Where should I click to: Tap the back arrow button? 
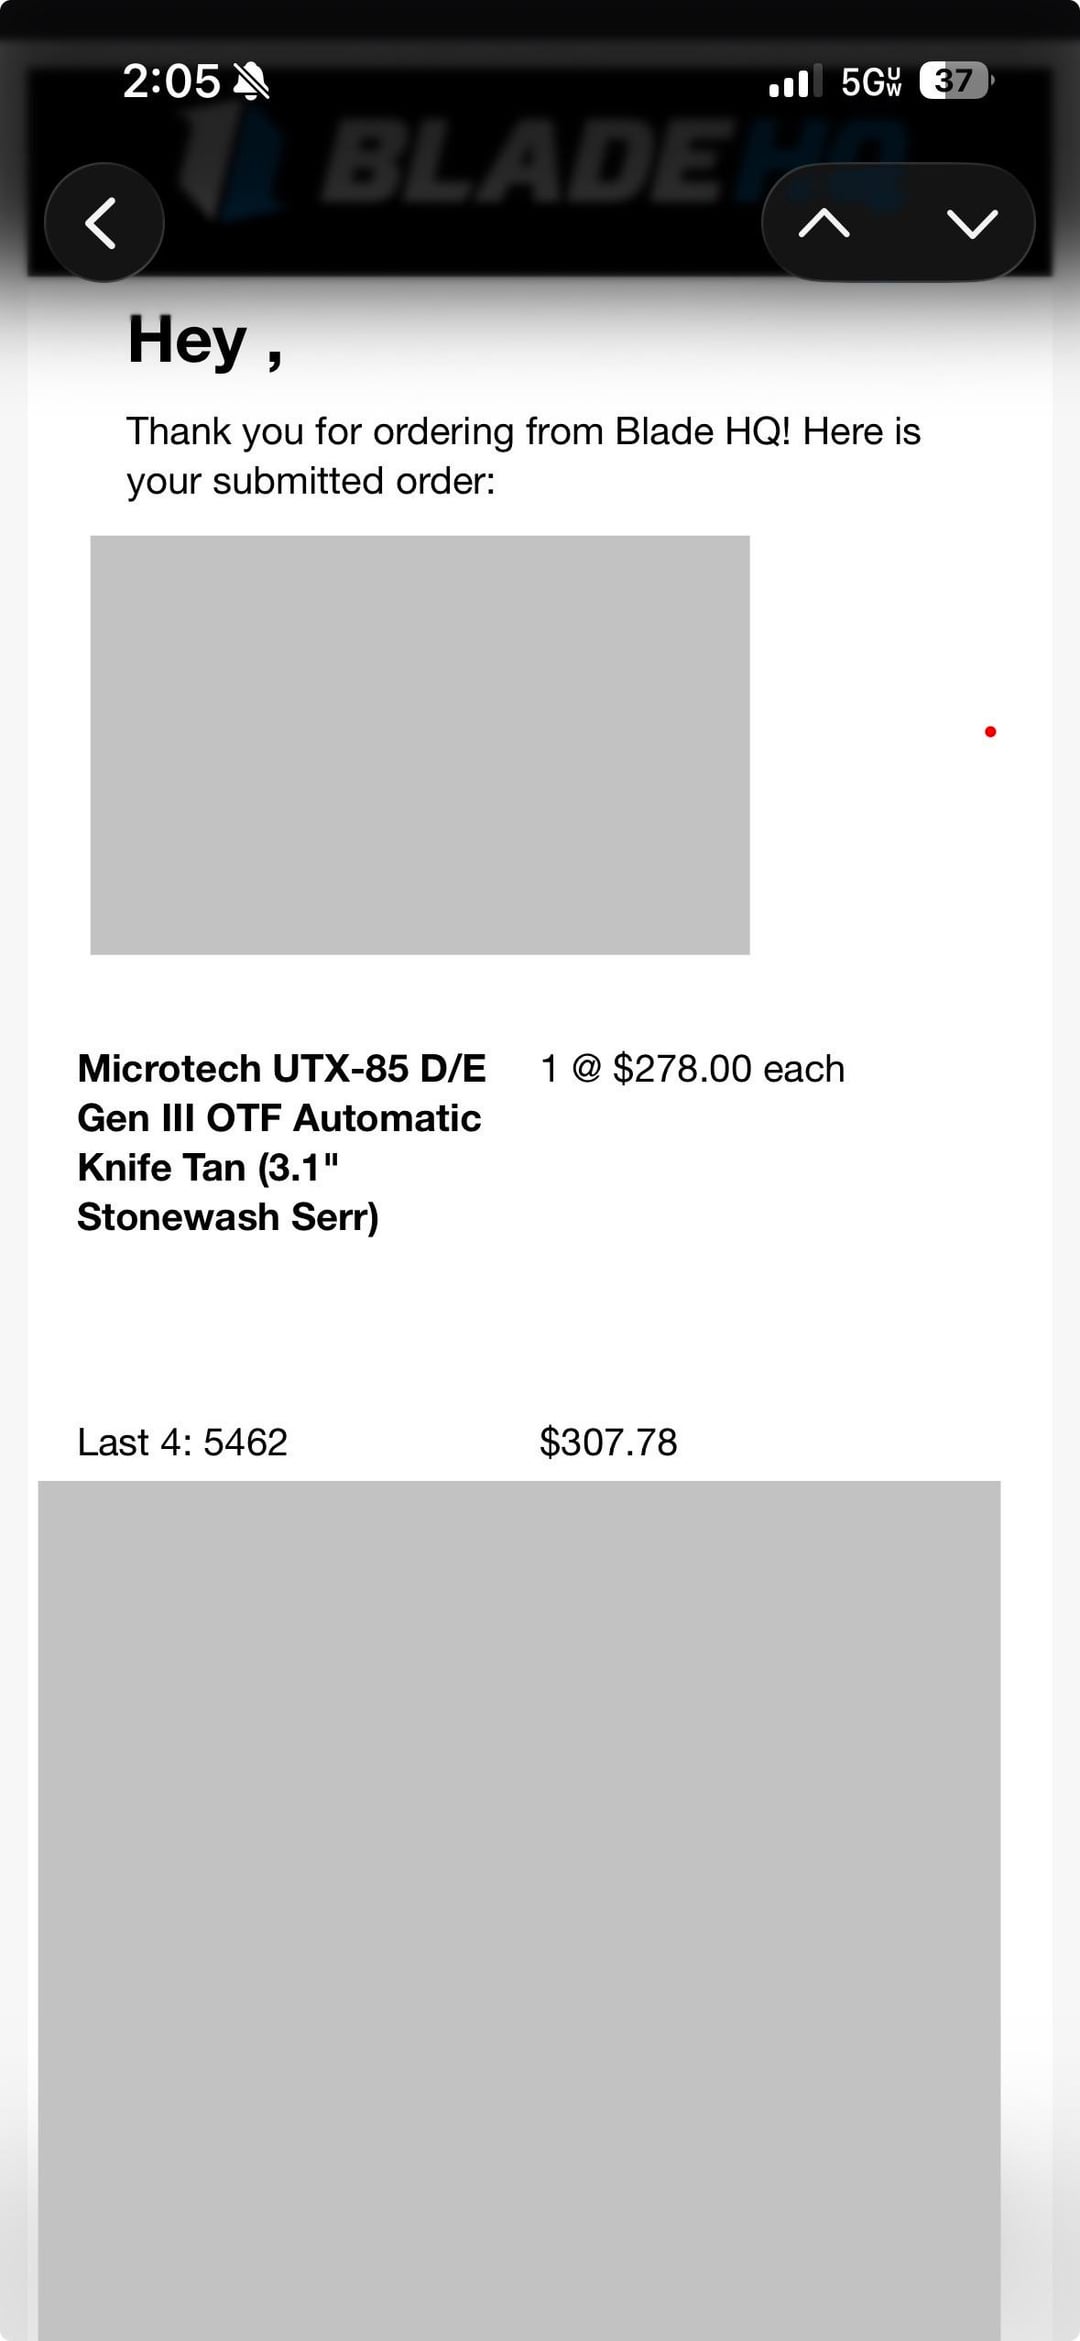click(x=103, y=222)
